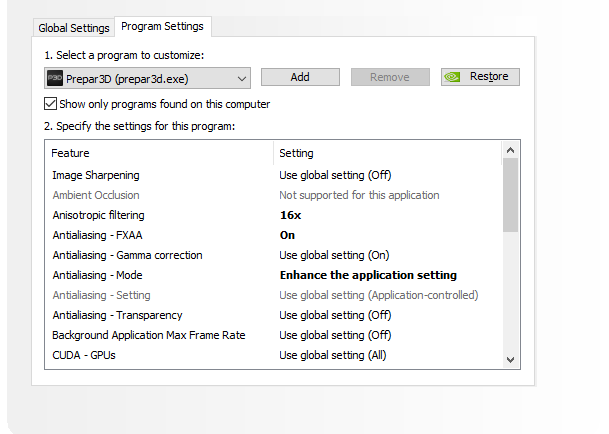Toggle Show only programs found on this computer
Viewport: 609px width, 434px height.
(50, 104)
